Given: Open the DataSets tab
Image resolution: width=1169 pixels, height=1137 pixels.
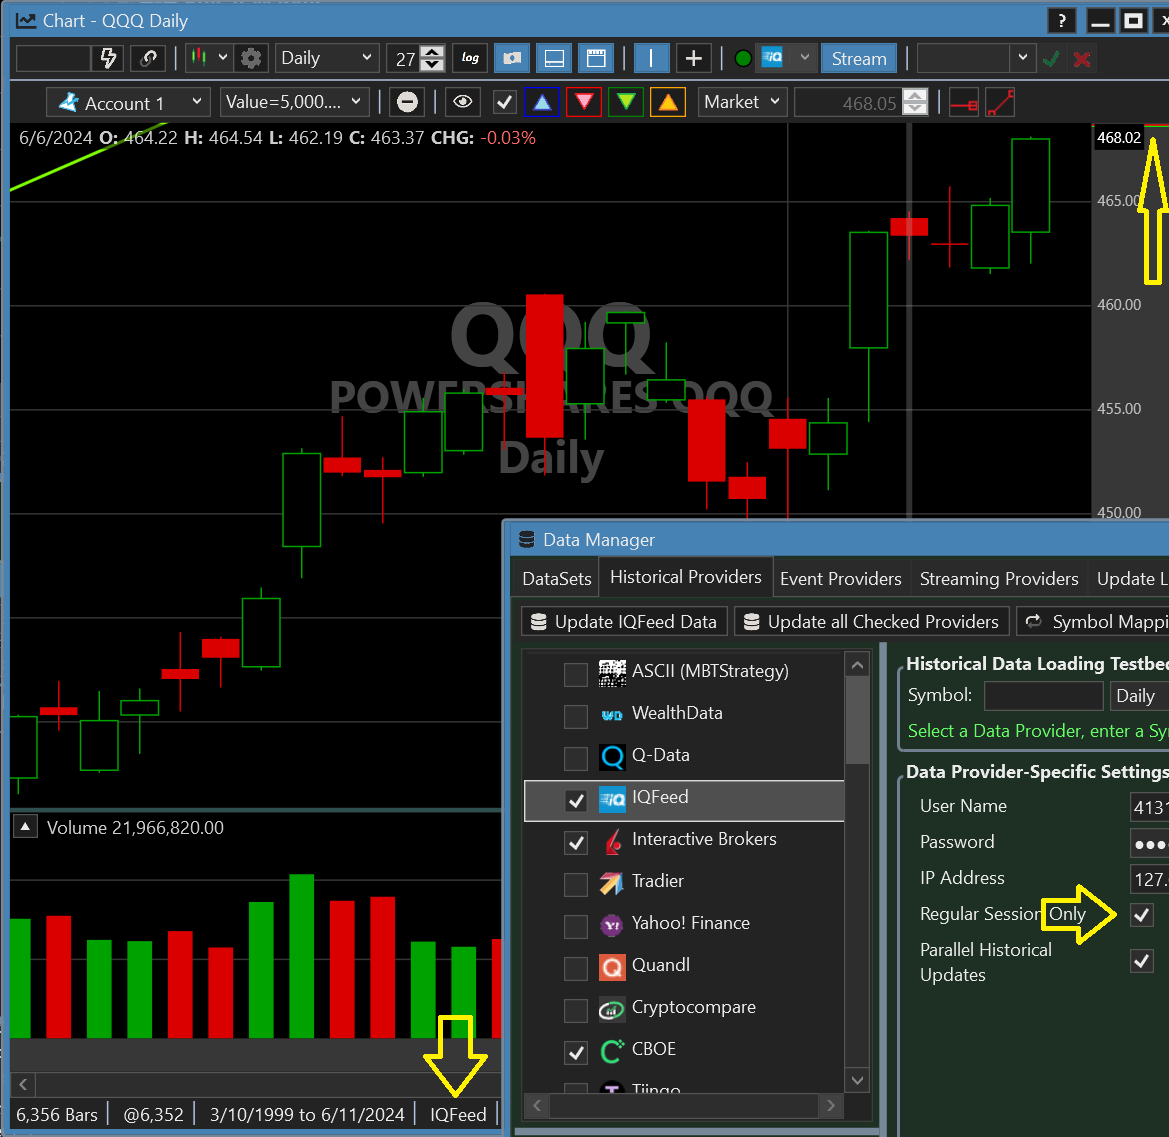Looking at the screenshot, I should (558, 578).
